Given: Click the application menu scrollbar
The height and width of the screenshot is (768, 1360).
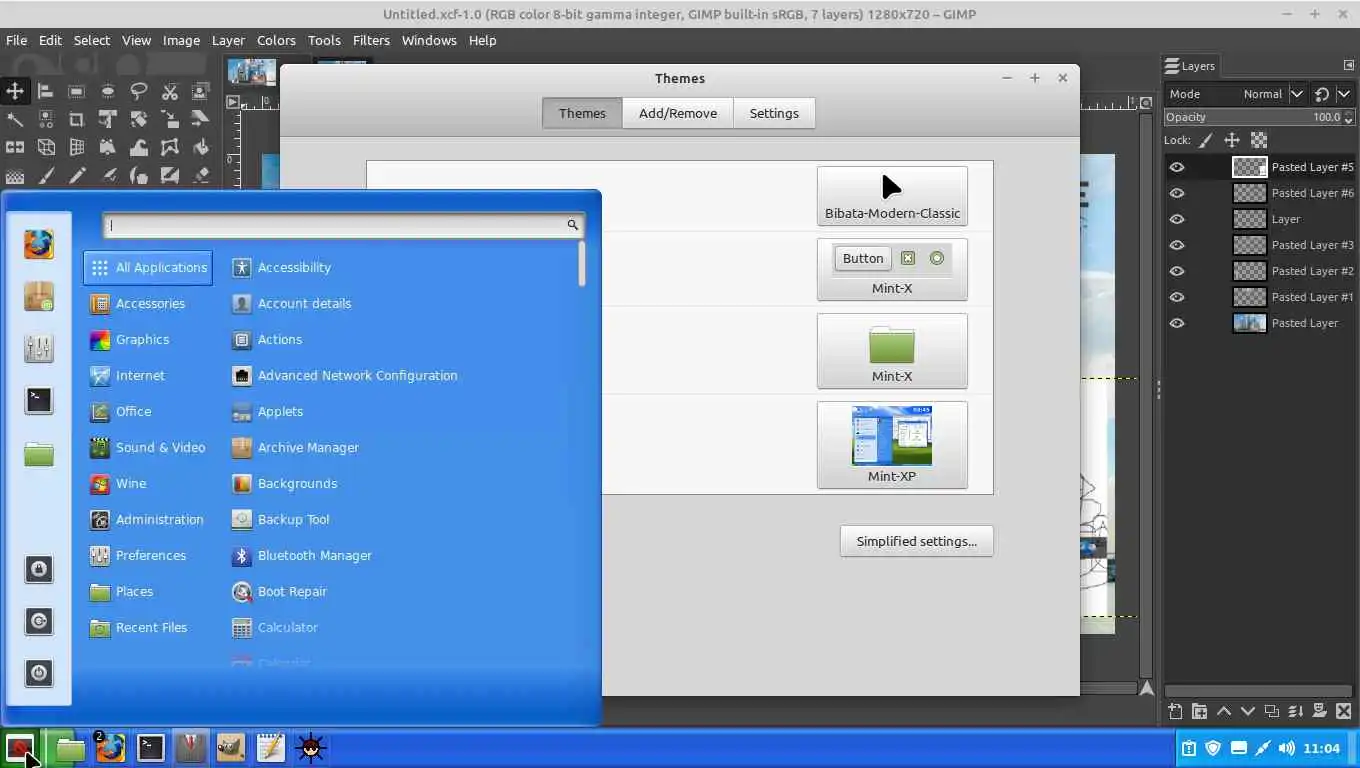Looking at the screenshot, I should coord(581,264).
